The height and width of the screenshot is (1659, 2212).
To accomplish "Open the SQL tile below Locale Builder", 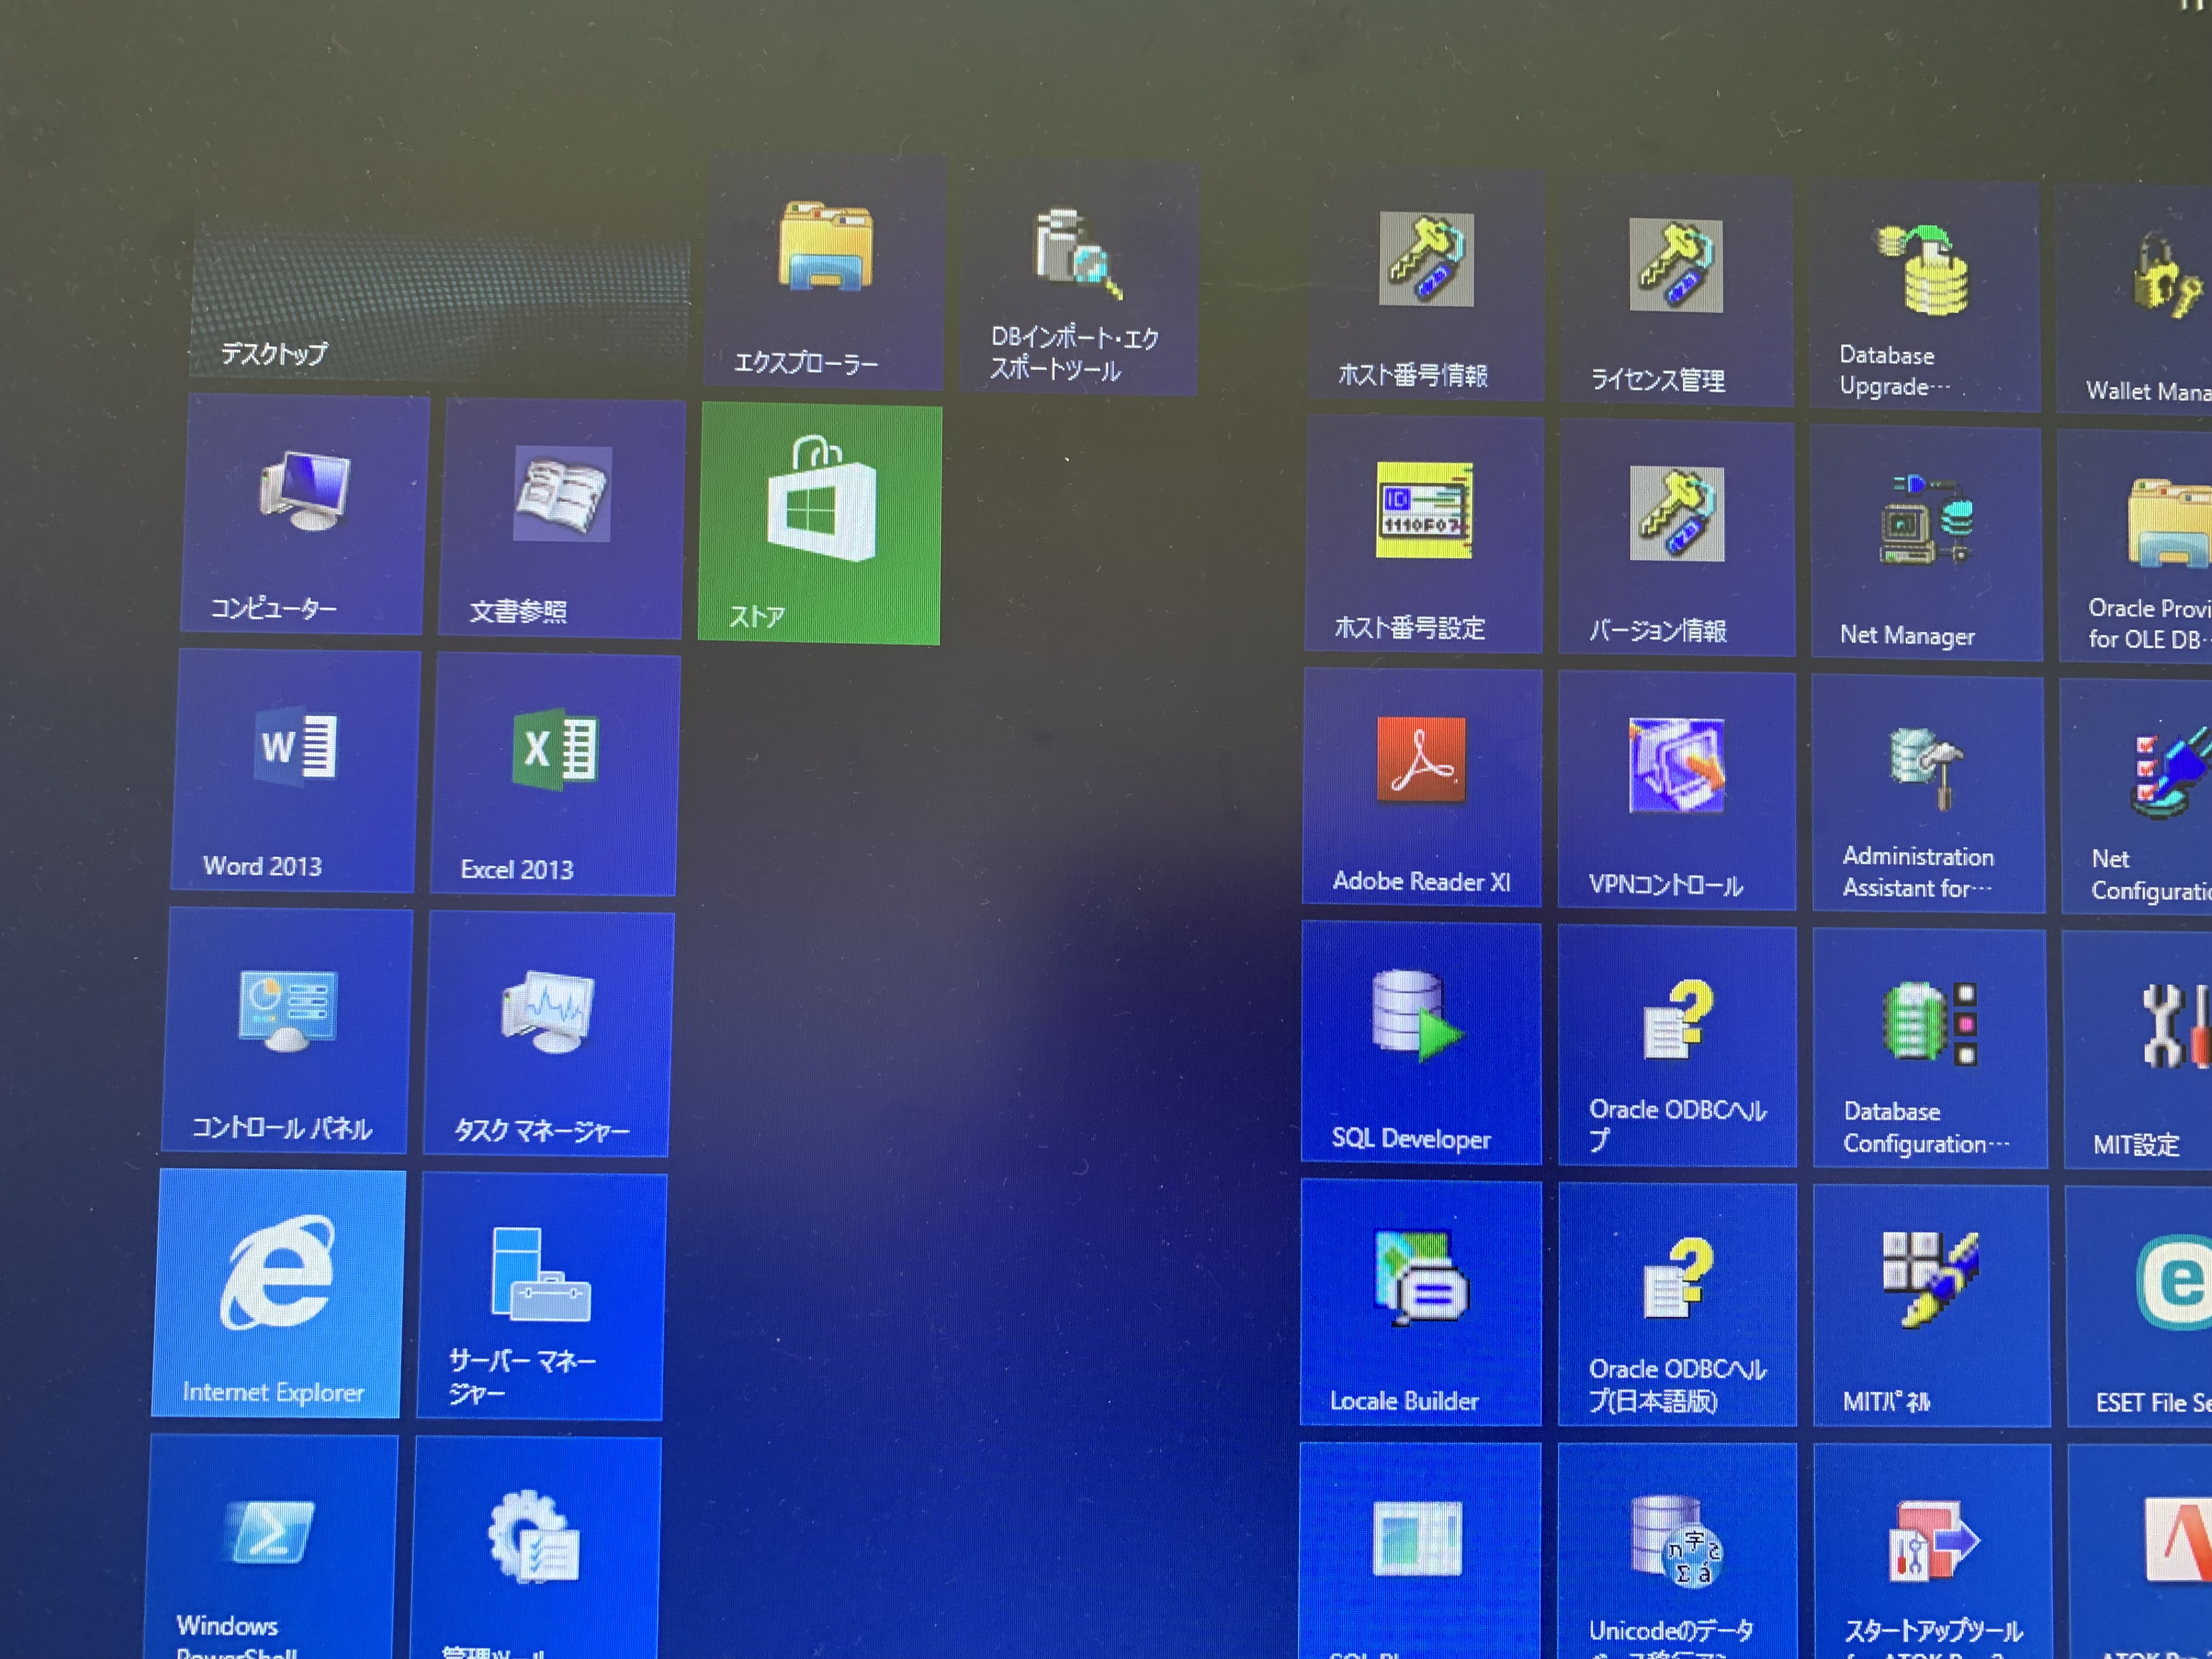I will (1420, 1550).
